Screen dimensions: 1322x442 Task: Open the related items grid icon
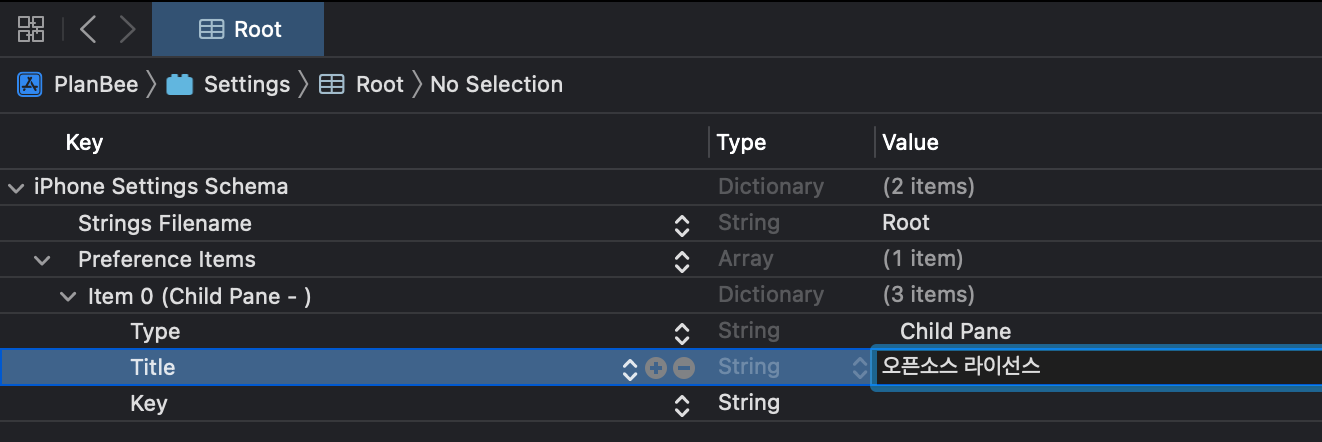(31, 29)
